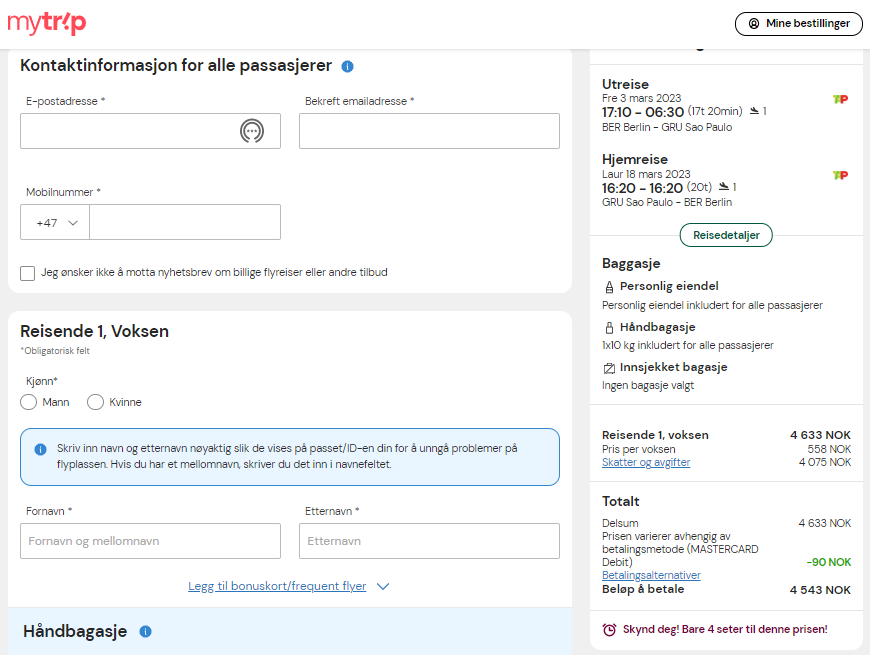870x655 pixels.
Task: Click the Bekreft emailadresse field
Action: pos(429,131)
